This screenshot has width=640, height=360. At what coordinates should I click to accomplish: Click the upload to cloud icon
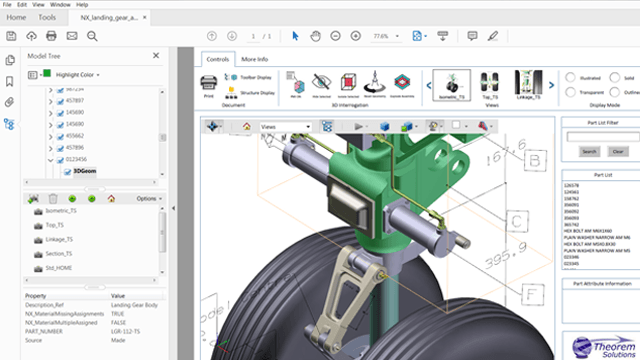point(31,36)
